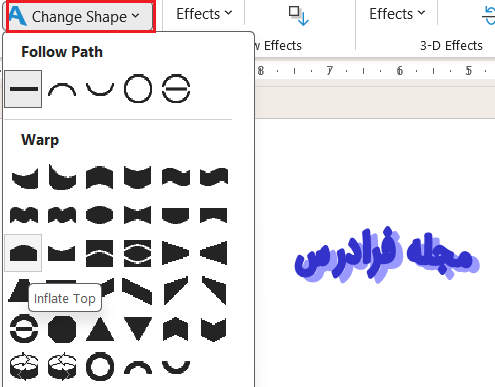Apply the Wave 1 warp shape

[x=176, y=177]
